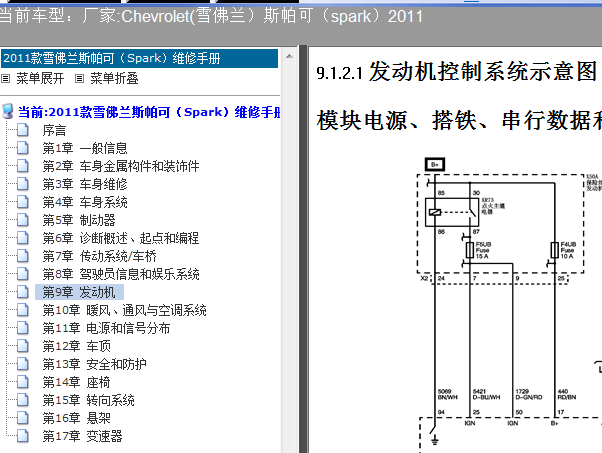
Task: Open 第6章 诊断概述、起点和编程
Action: [121, 238]
